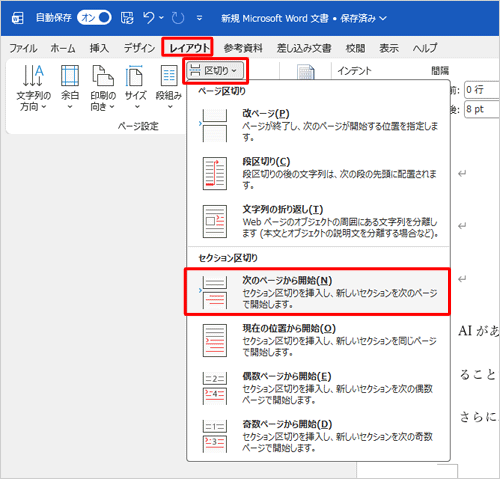Screen dimensions: 500x479
Task: Click the save icon in title bar
Action: click(127, 18)
